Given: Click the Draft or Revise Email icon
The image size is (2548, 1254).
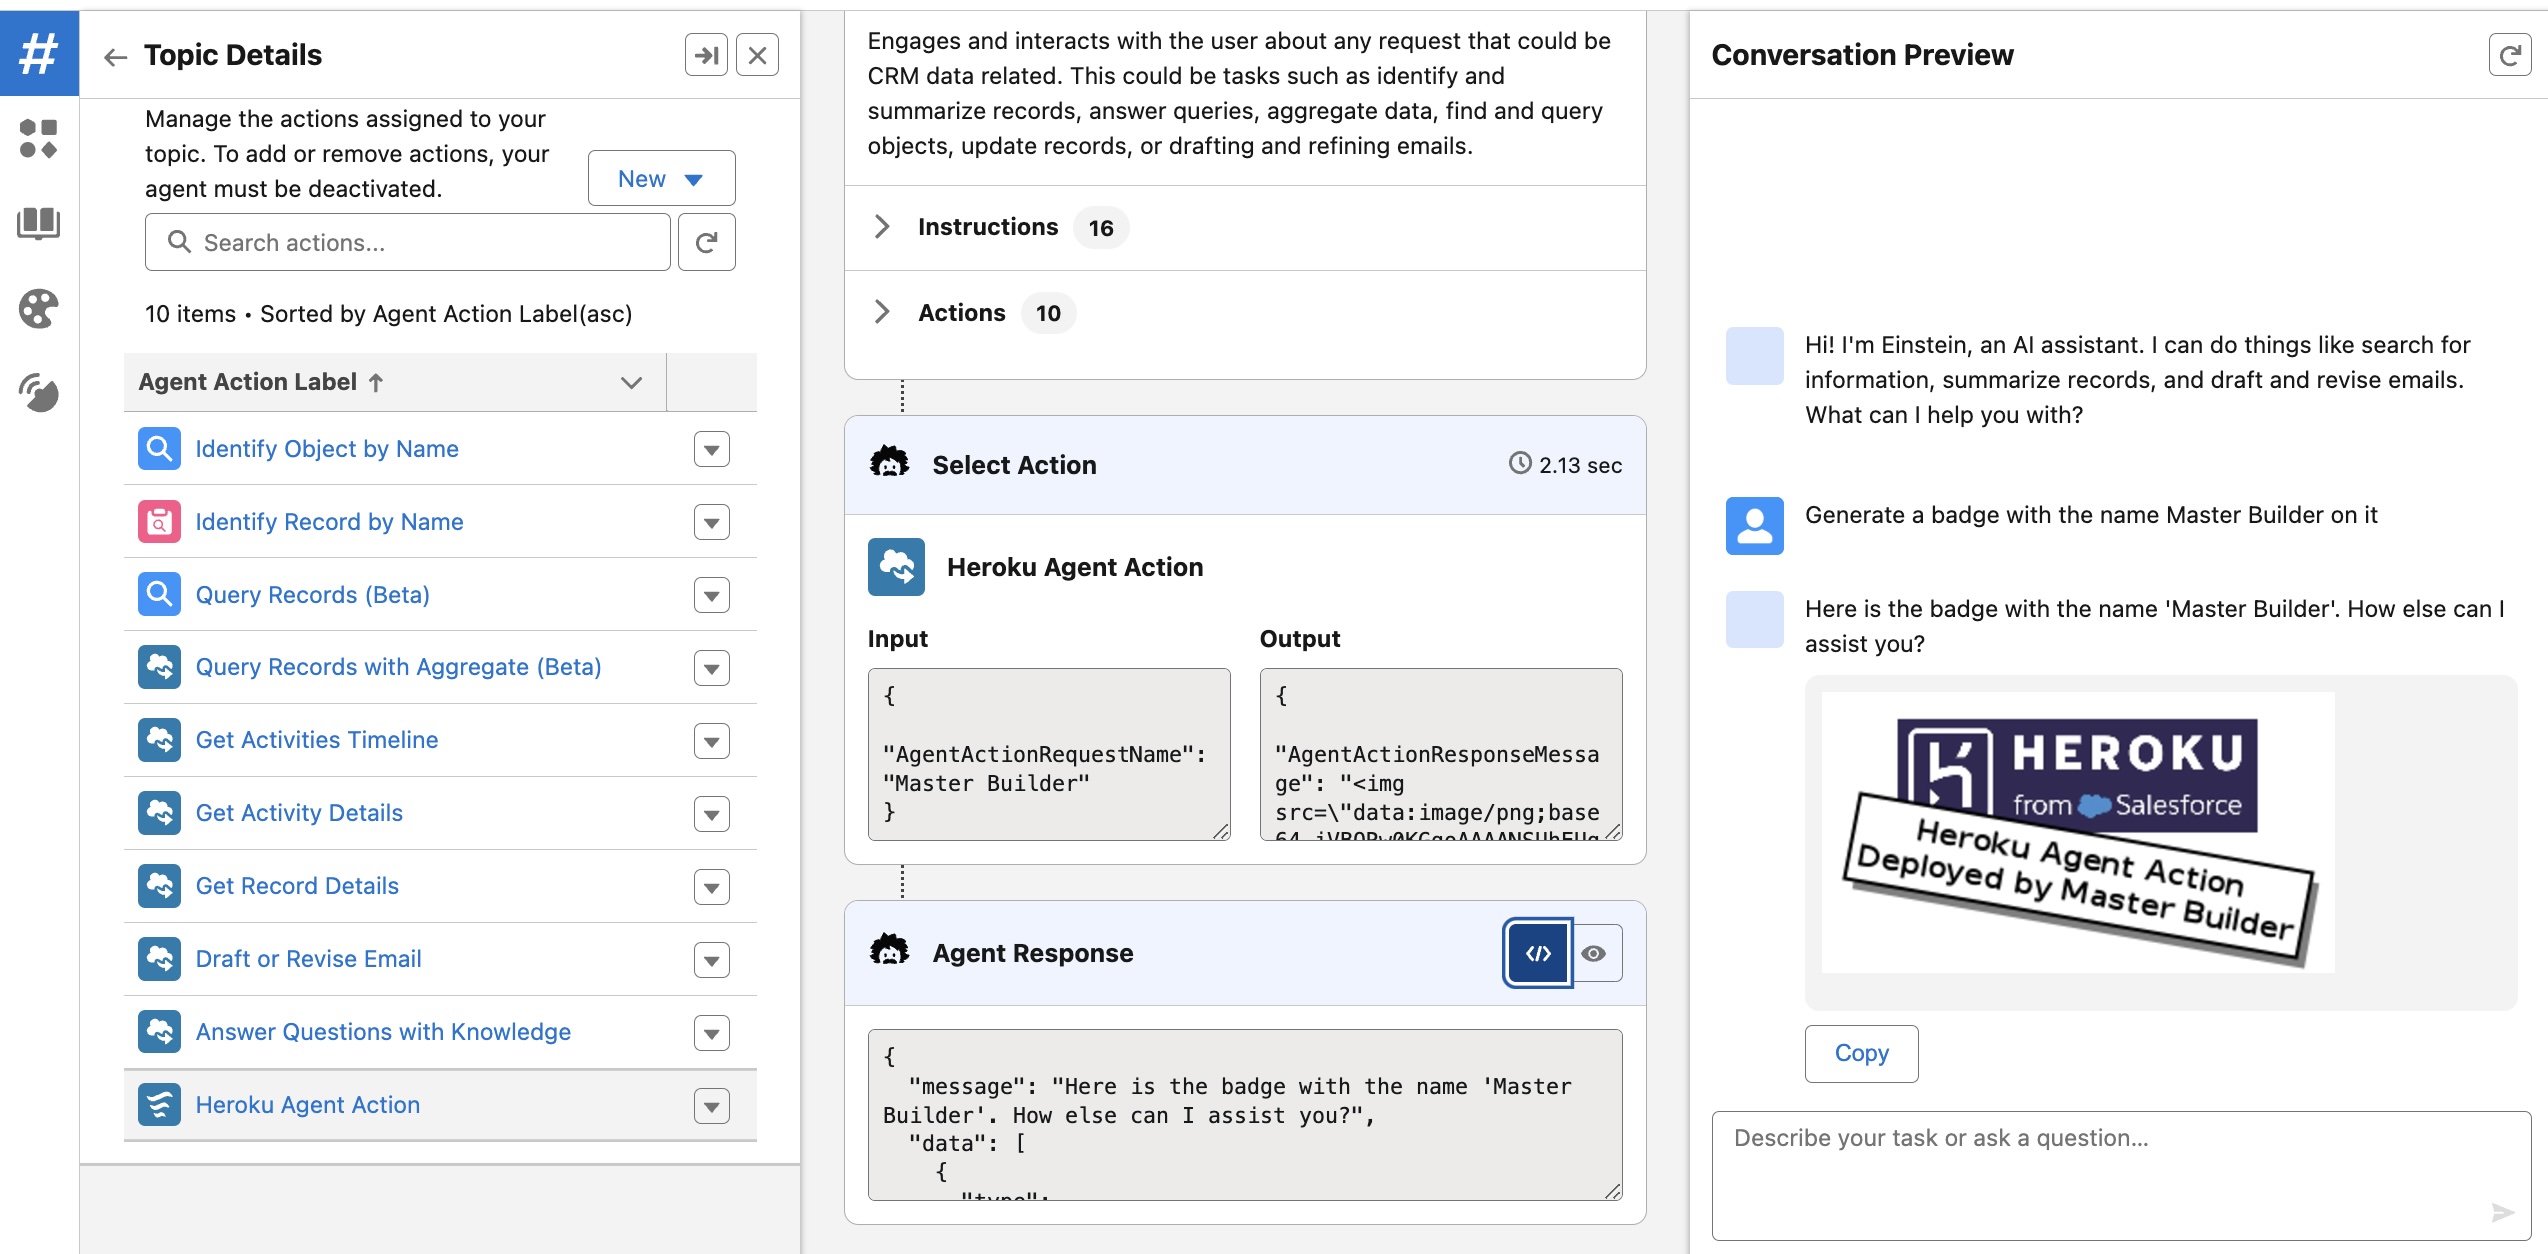Looking at the screenshot, I should 159,959.
